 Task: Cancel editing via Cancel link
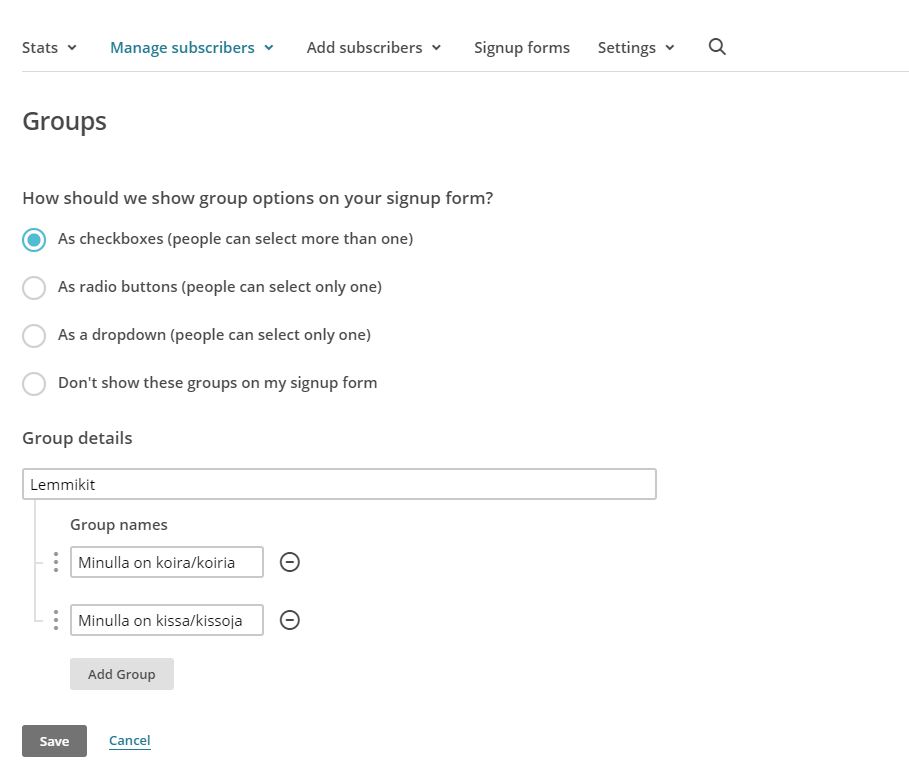(130, 740)
